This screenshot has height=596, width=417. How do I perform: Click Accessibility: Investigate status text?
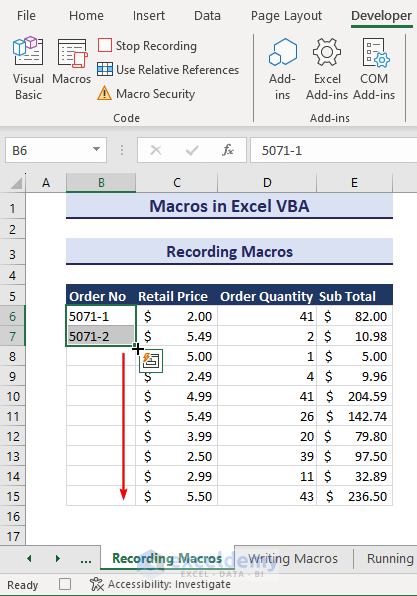(x=169, y=584)
